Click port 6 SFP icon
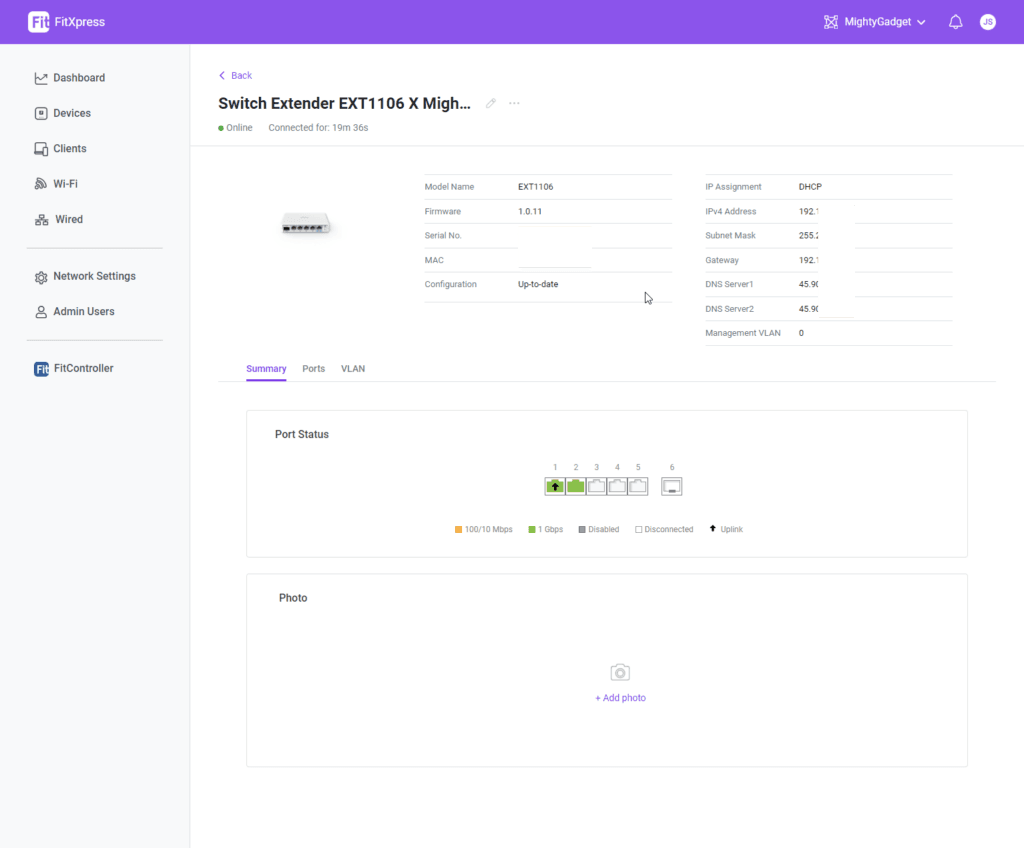Image resolution: width=1024 pixels, height=848 pixels. coord(671,486)
